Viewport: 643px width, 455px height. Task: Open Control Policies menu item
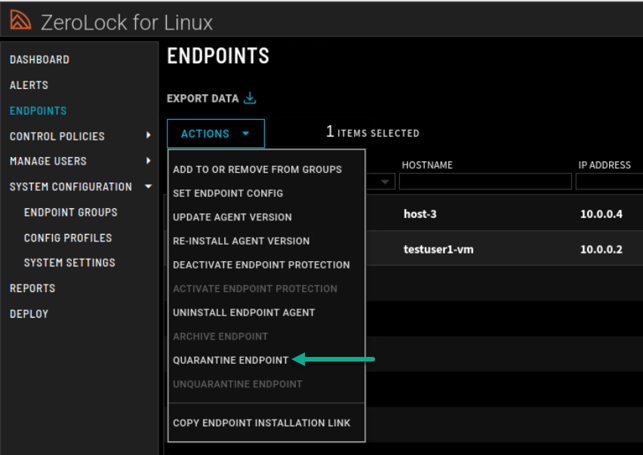(x=57, y=136)
